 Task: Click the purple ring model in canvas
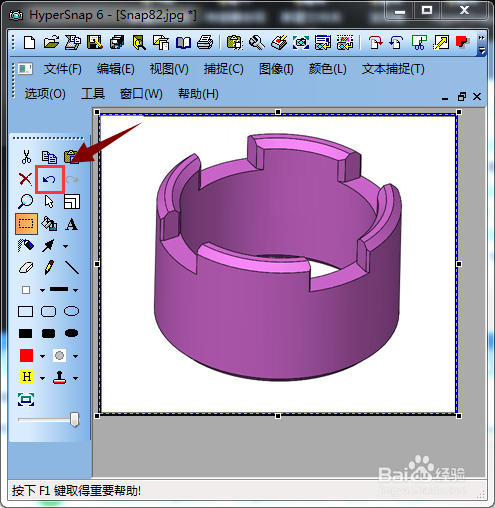(x=278, y=257)
